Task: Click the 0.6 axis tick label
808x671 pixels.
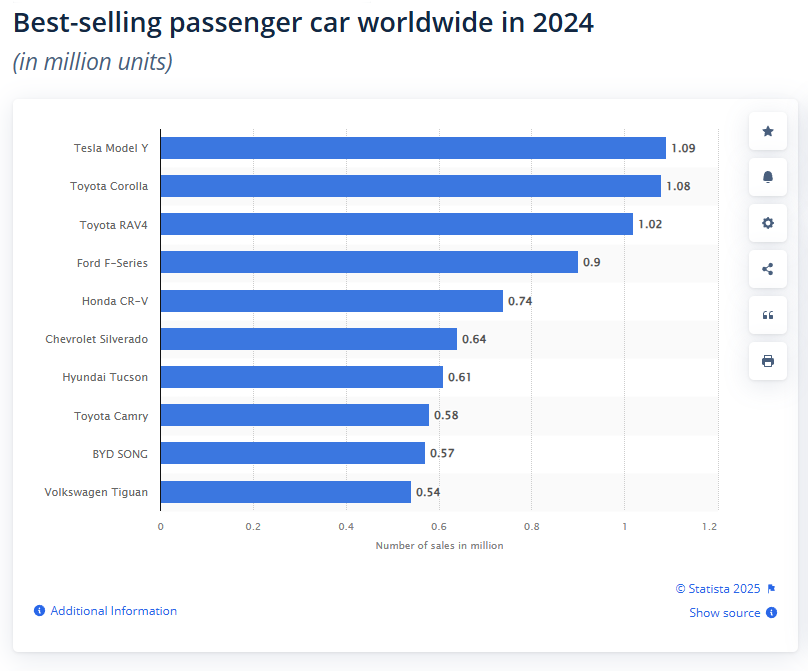Action: (x=439, y=527)
